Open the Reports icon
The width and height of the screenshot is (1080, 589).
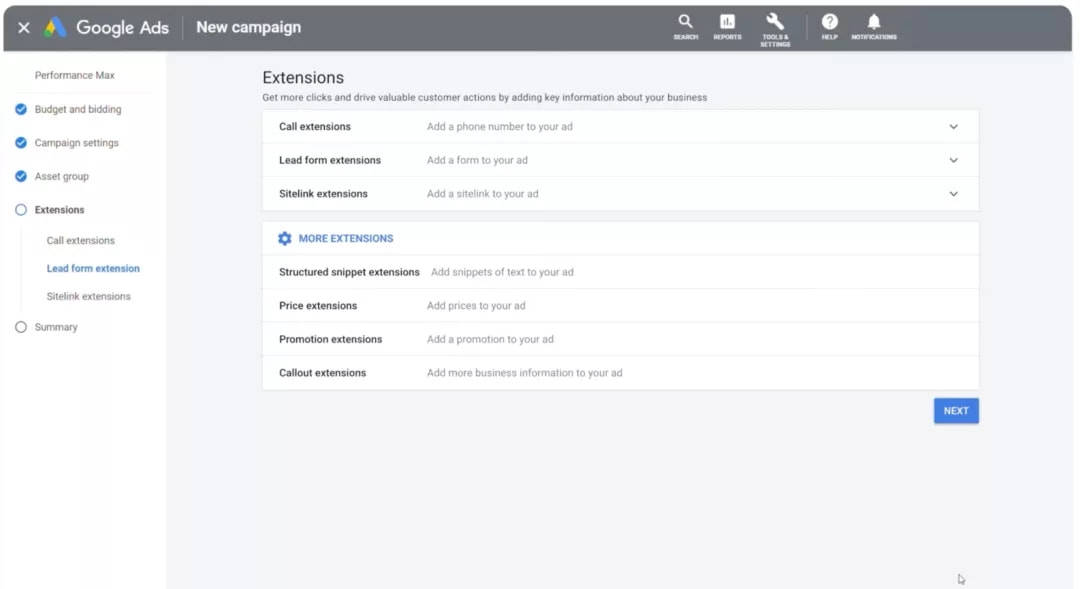click(x=727, y=22)
